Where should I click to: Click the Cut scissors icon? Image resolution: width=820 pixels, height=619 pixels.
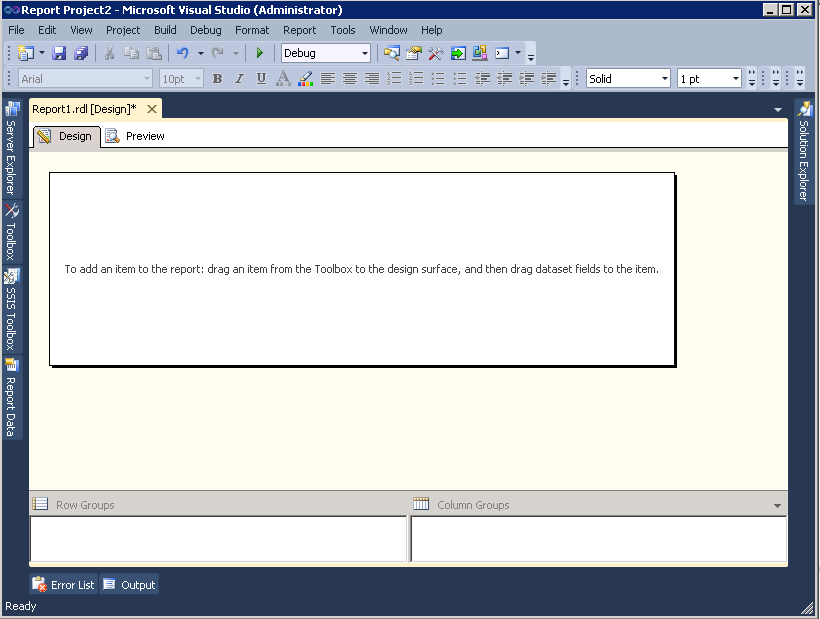tap(109, 53)
